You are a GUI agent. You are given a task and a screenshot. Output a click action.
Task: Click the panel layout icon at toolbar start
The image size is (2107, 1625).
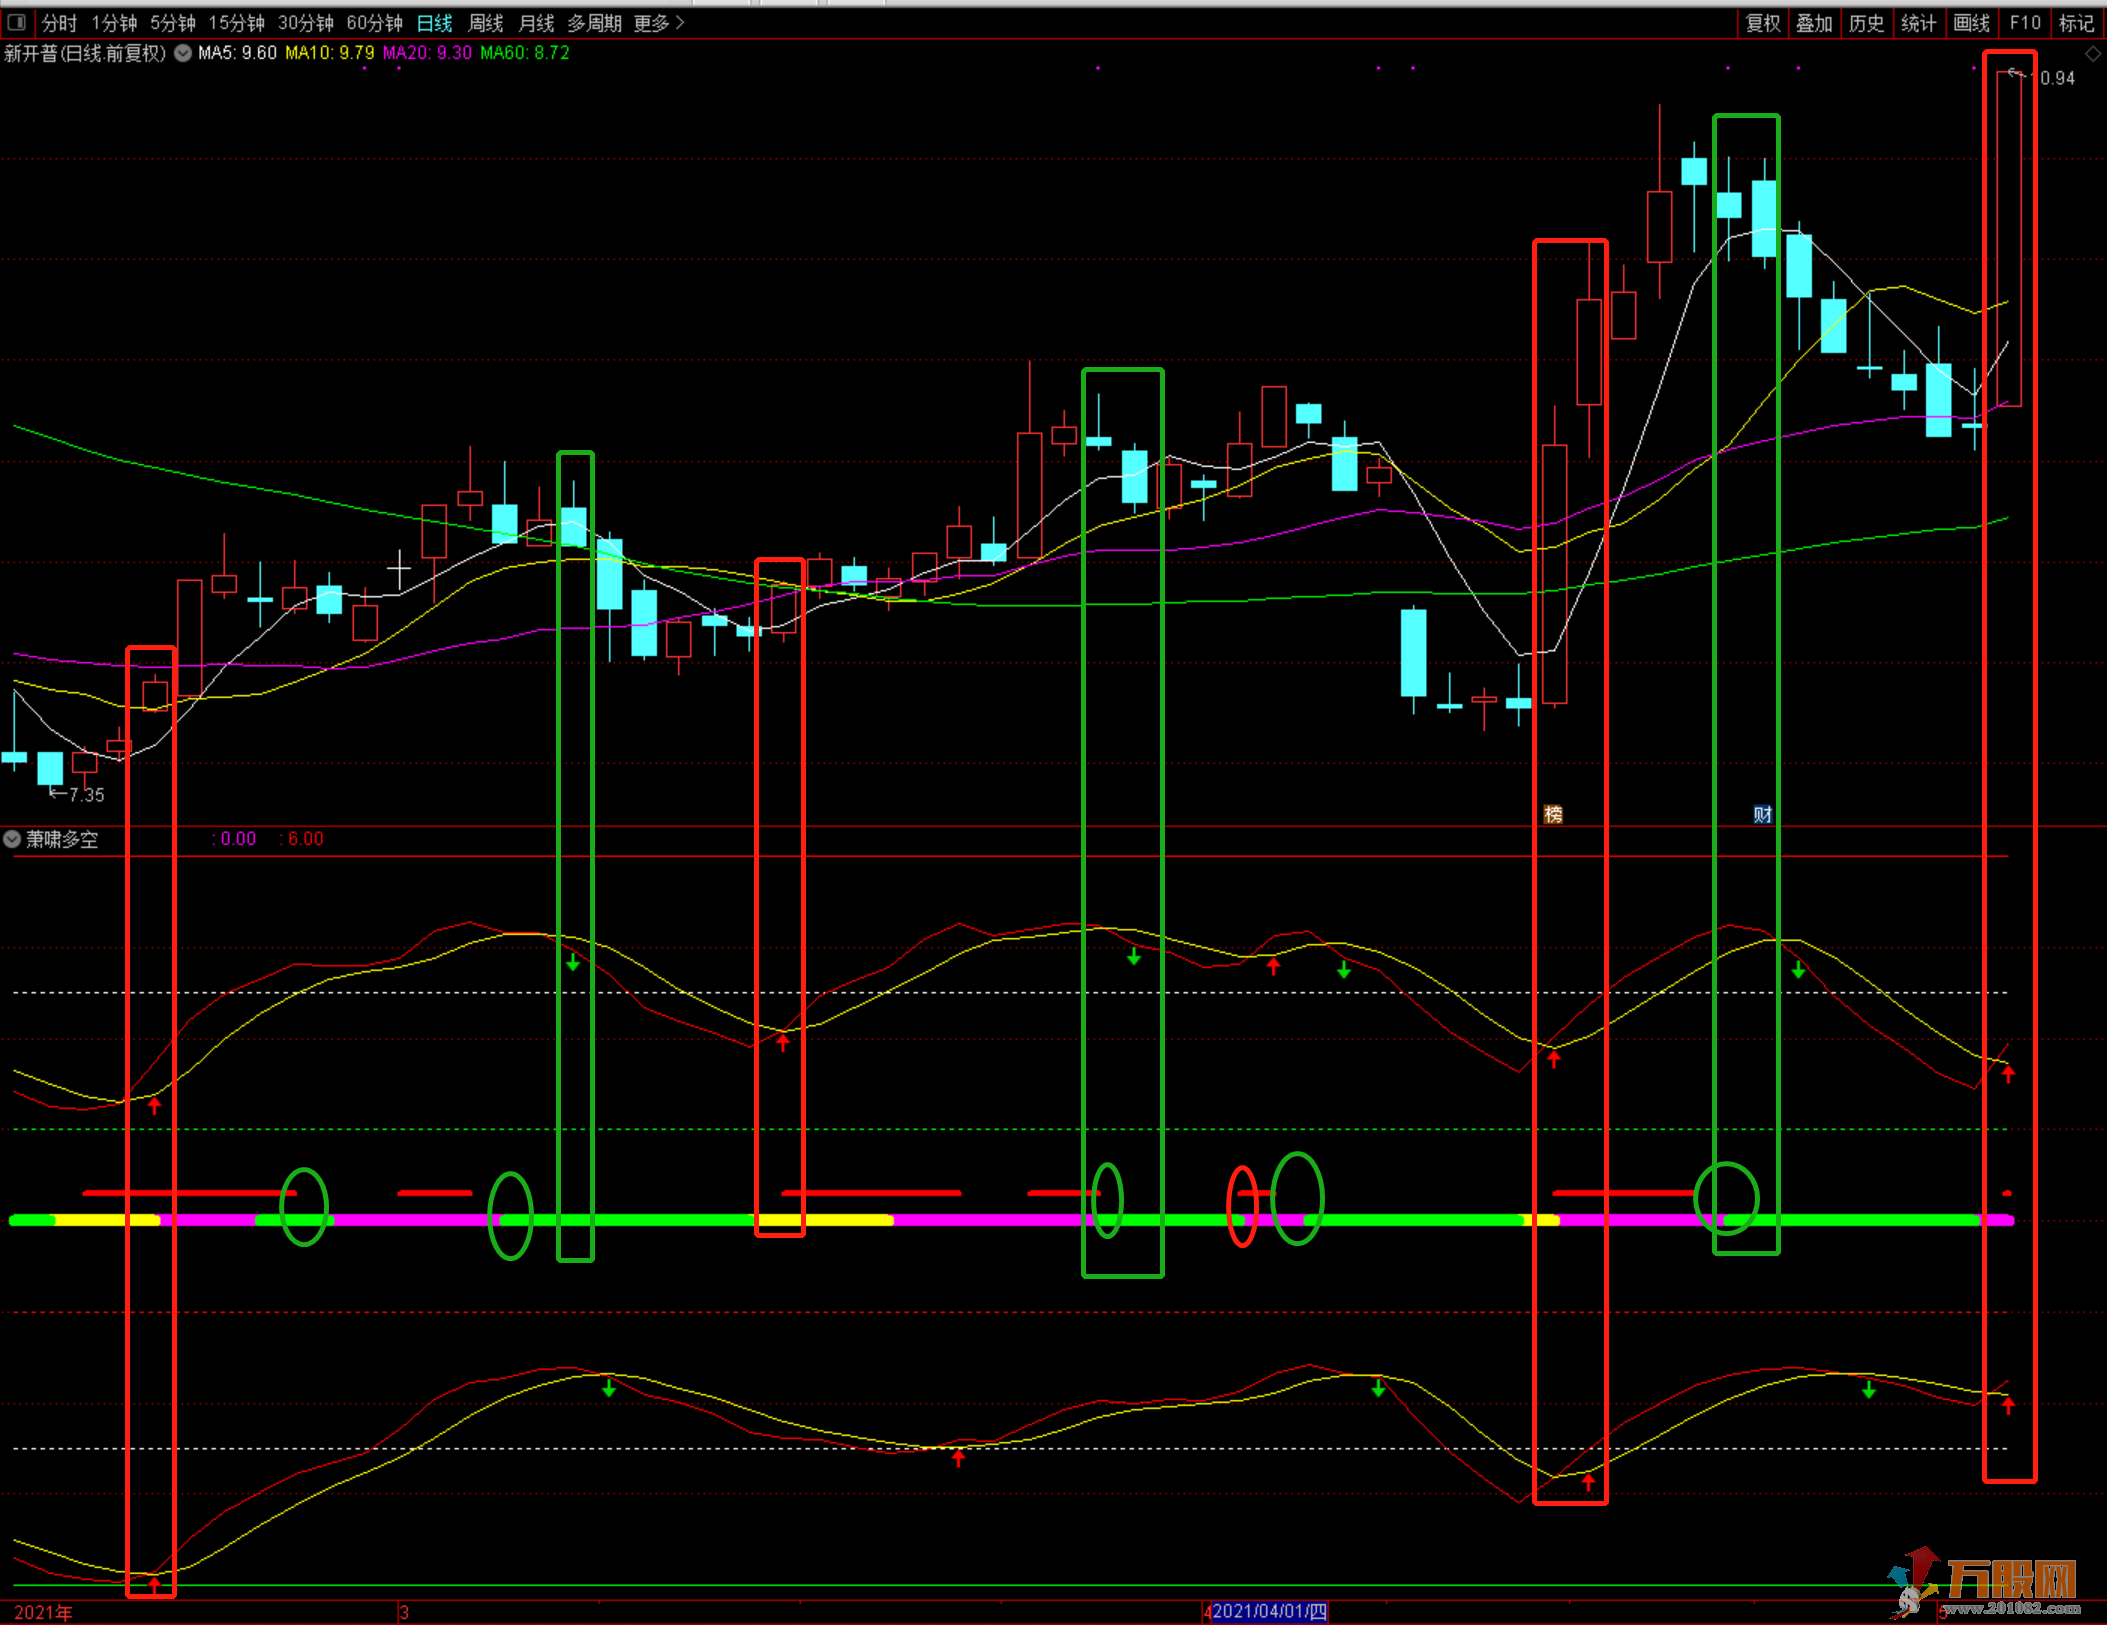[17, 22]
